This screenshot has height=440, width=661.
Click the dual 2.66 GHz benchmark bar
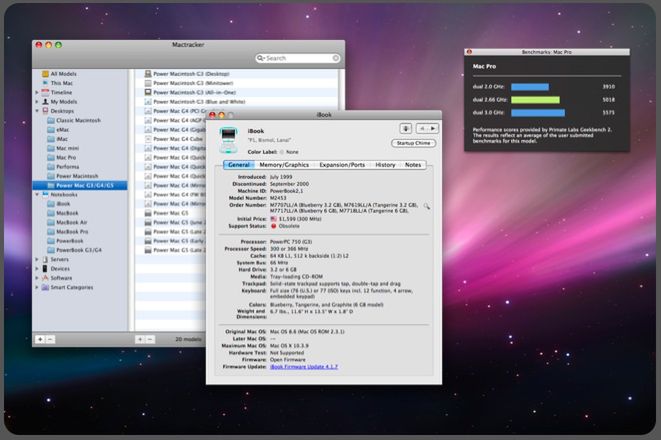click(x=535, y=100)
